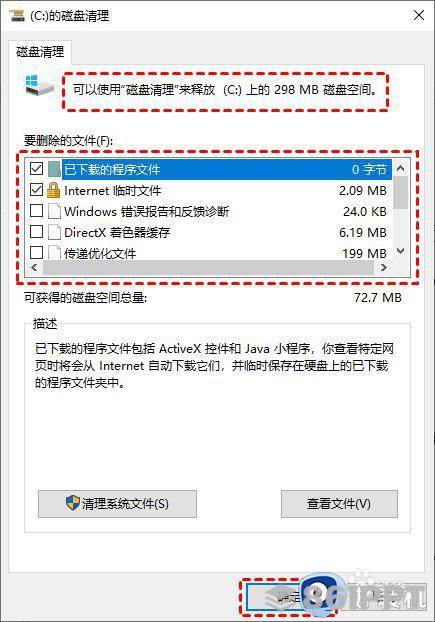Viewport: 435px width, 622px height.
Task: Click the file list scroll up arrow
Action: pyautogui.click(x=401, y=168)
